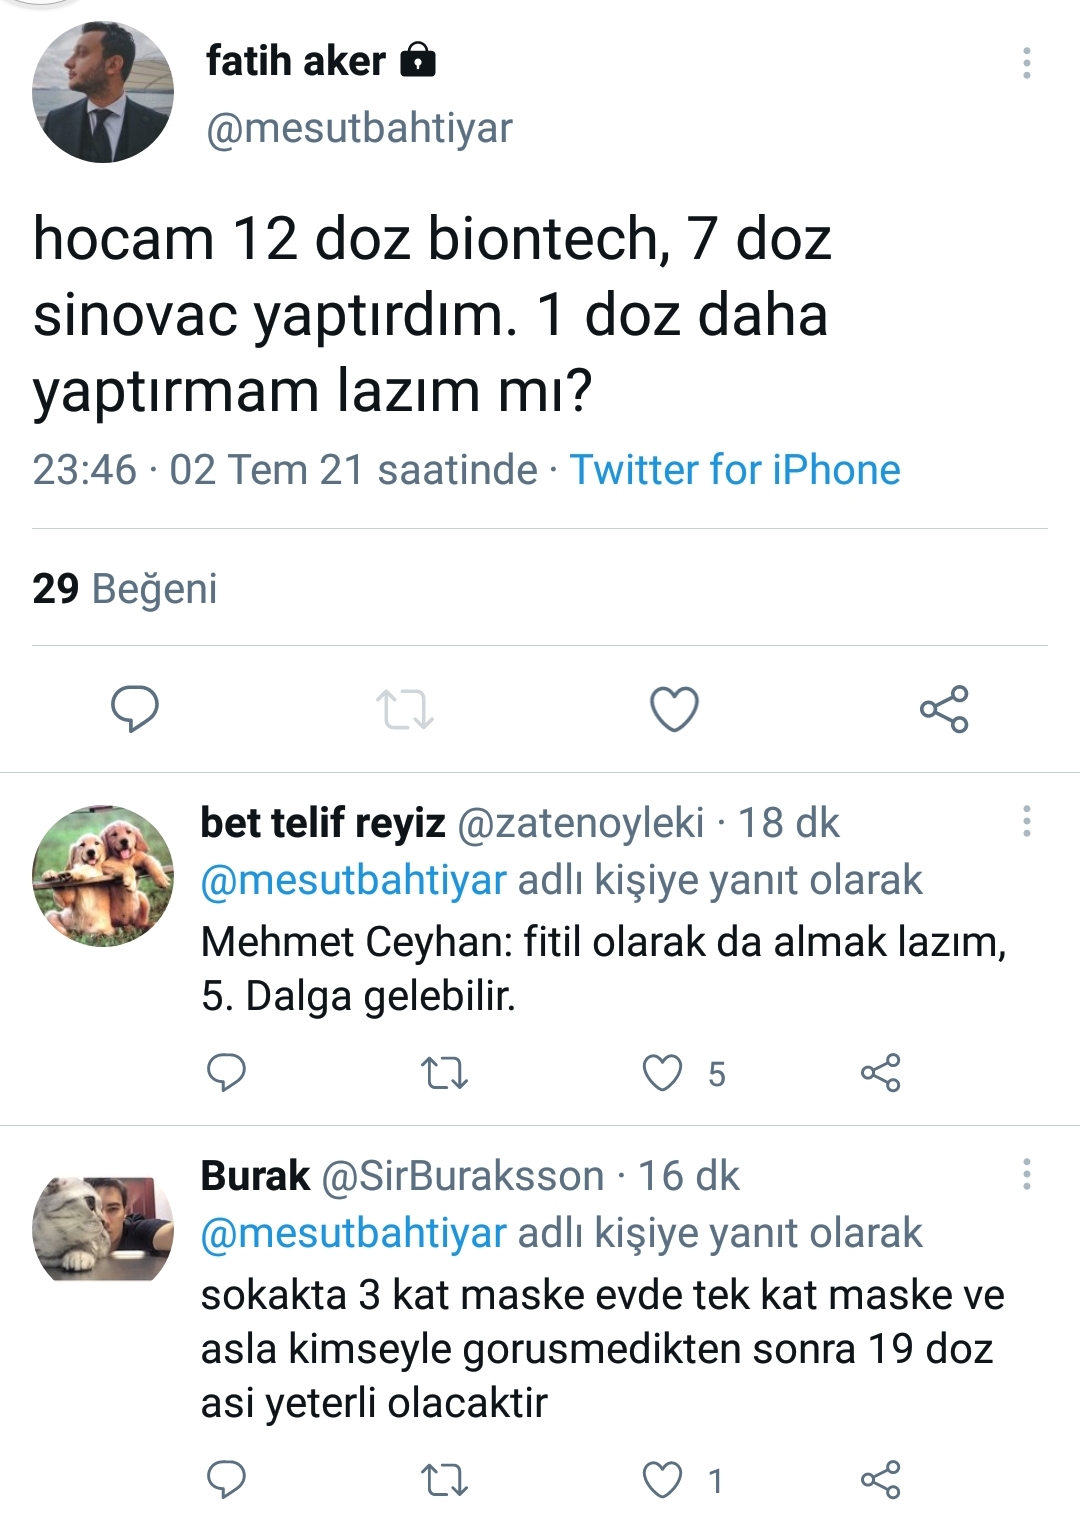Reply to bet telif reyiz's comment
The height and width of the screenshot is (1527, 1080).
226,1073
